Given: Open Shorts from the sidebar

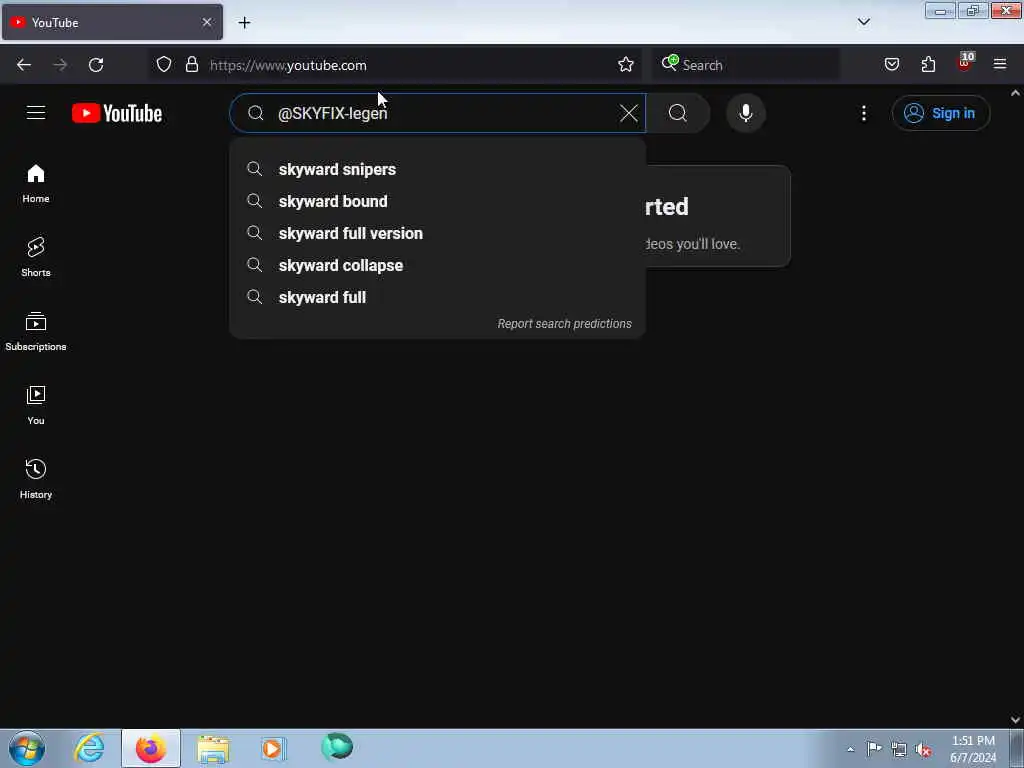Looking at the screenshot, I should click(x=36, y=257).
